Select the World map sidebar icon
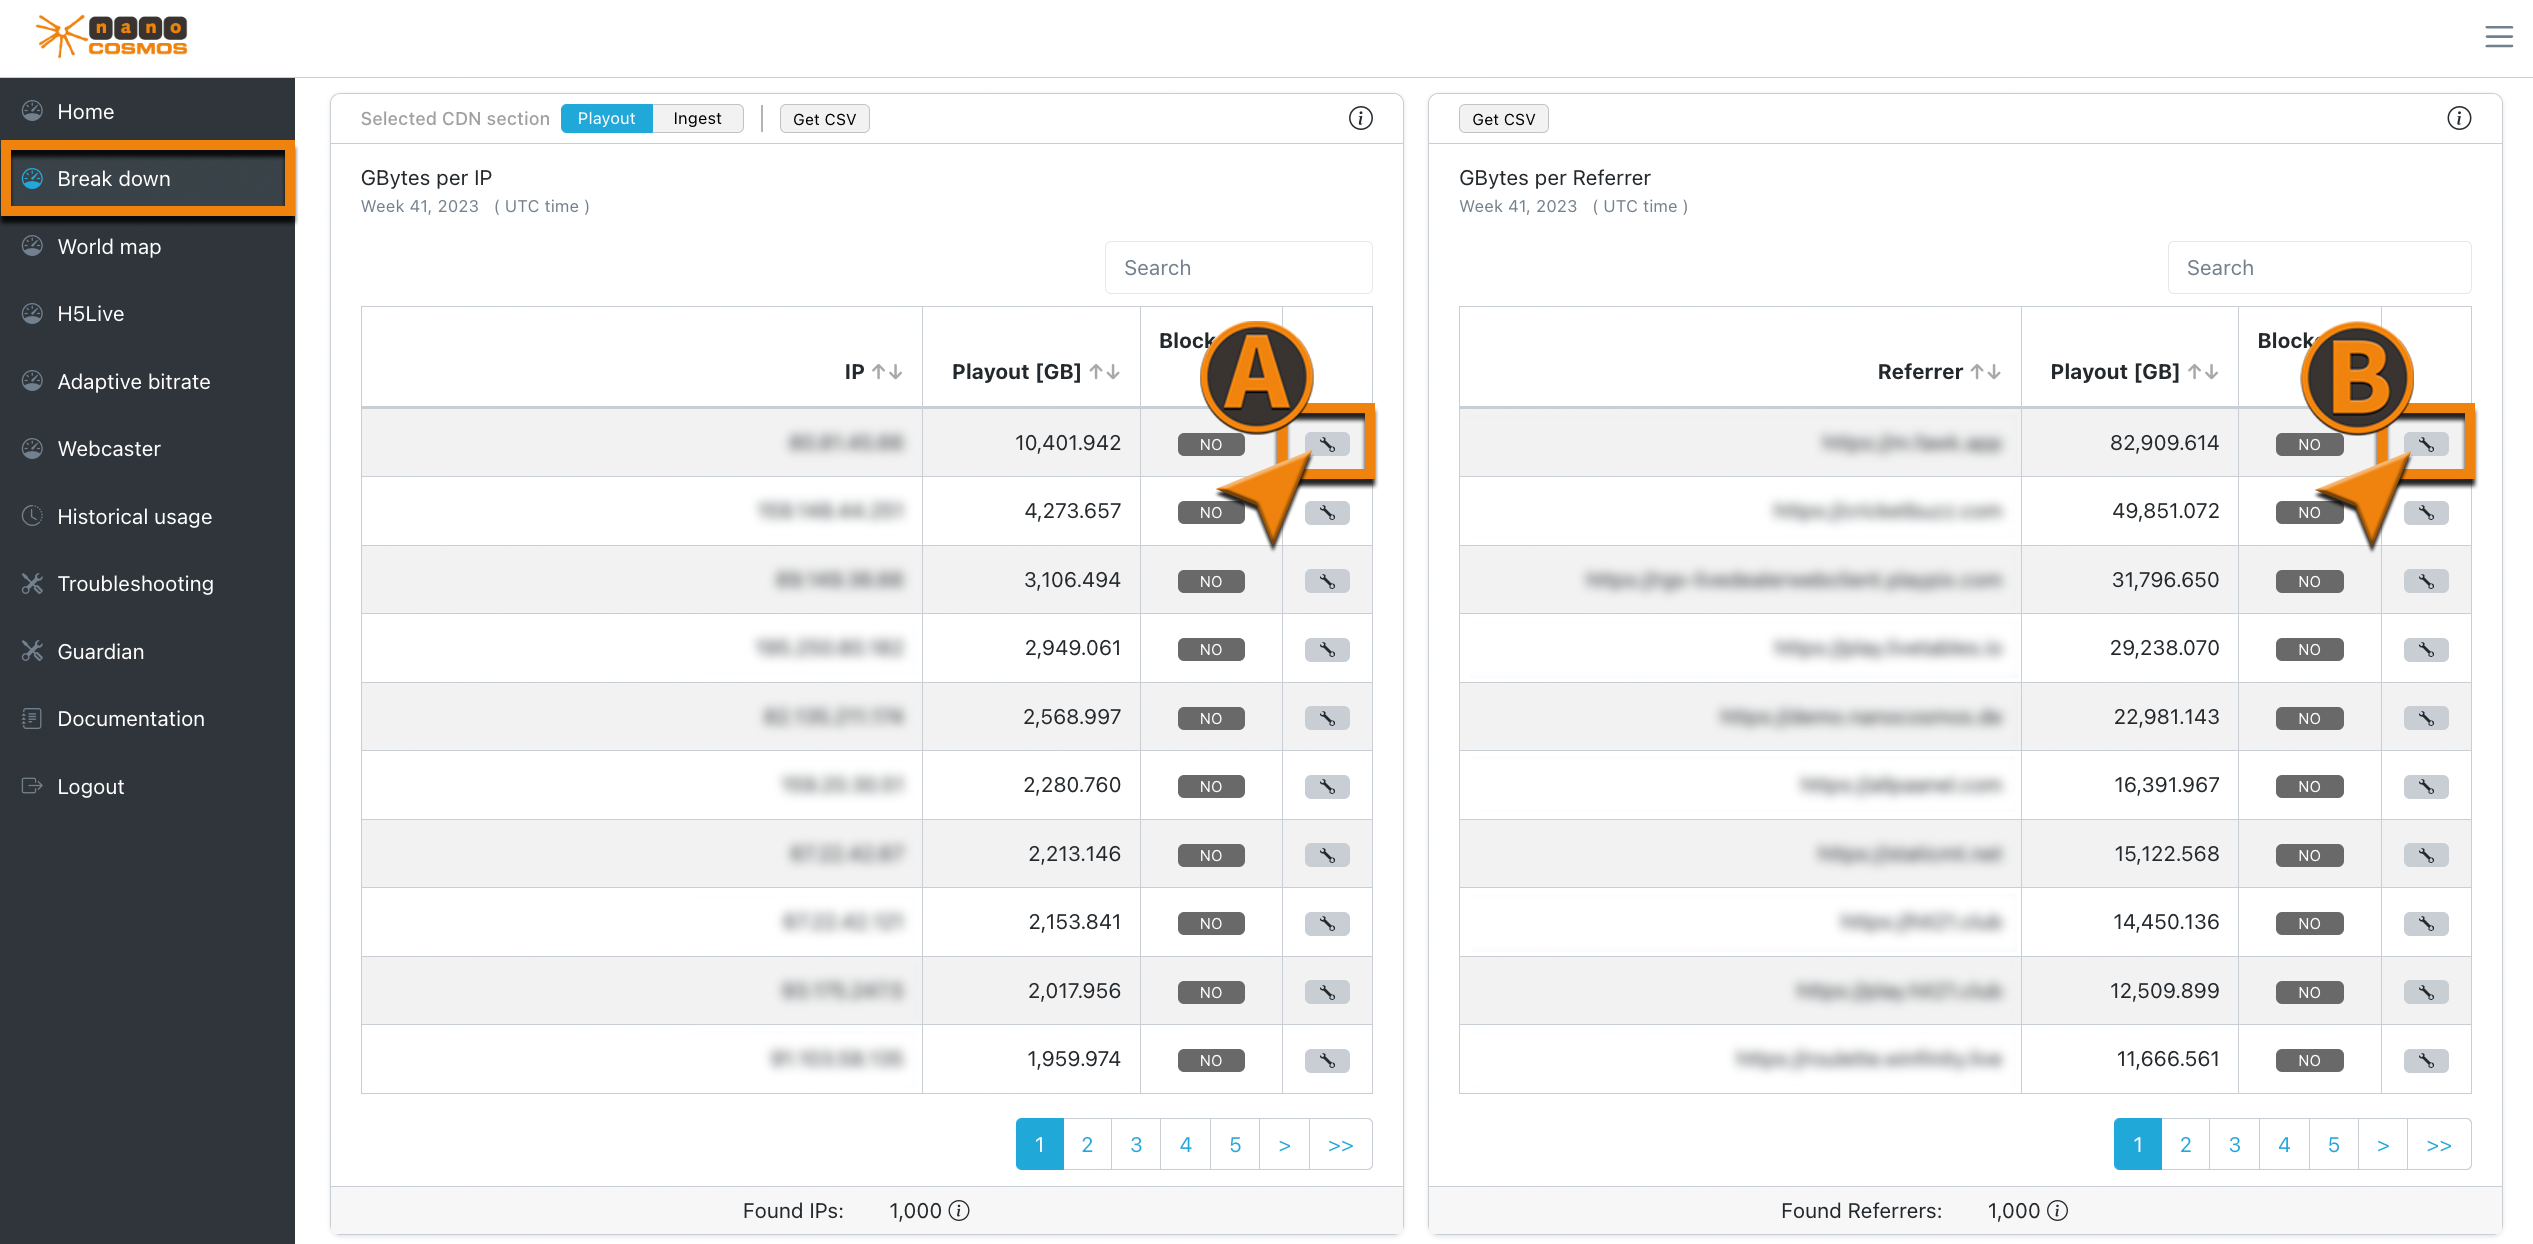2533x1244 pixels. [x=109, y=246]
